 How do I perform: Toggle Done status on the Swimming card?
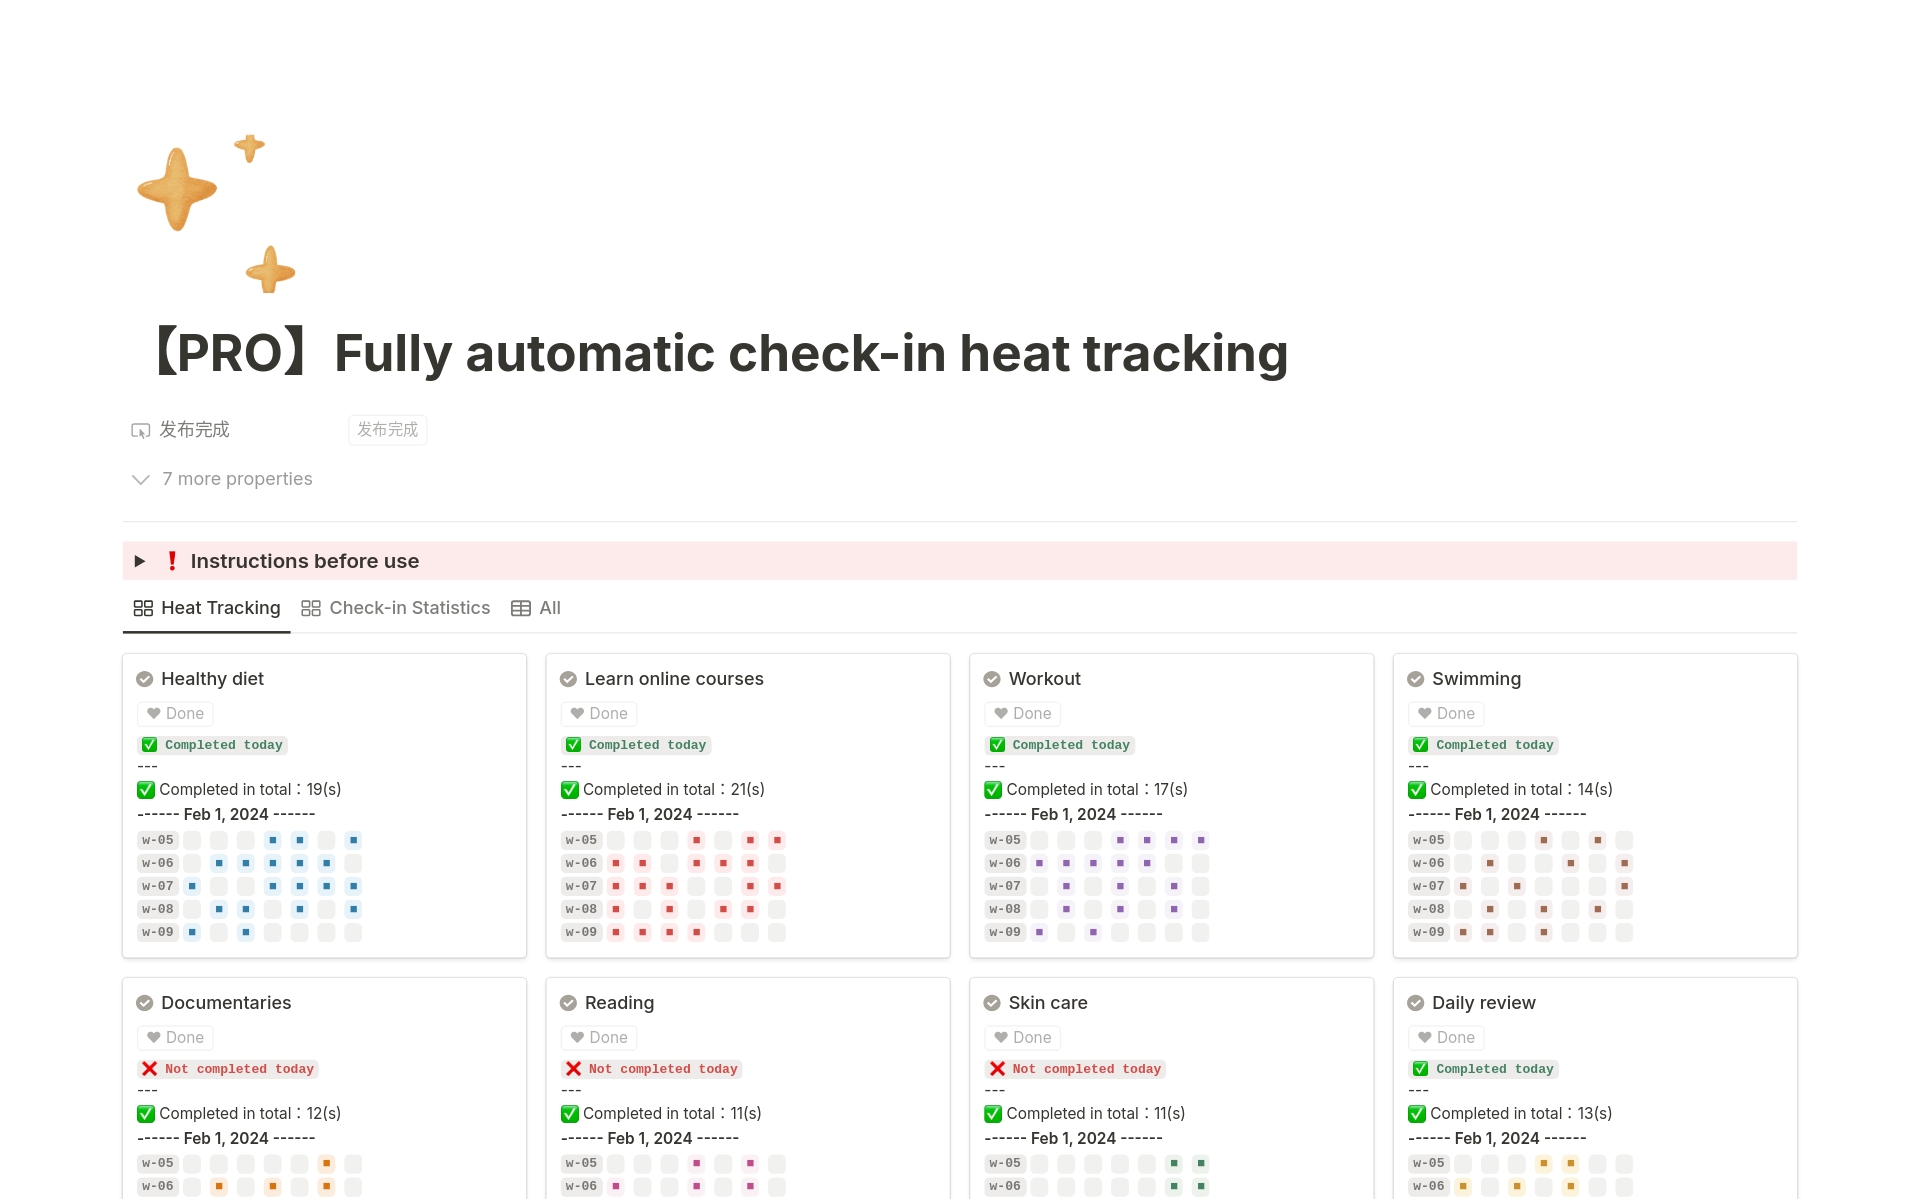(1446, 713)
